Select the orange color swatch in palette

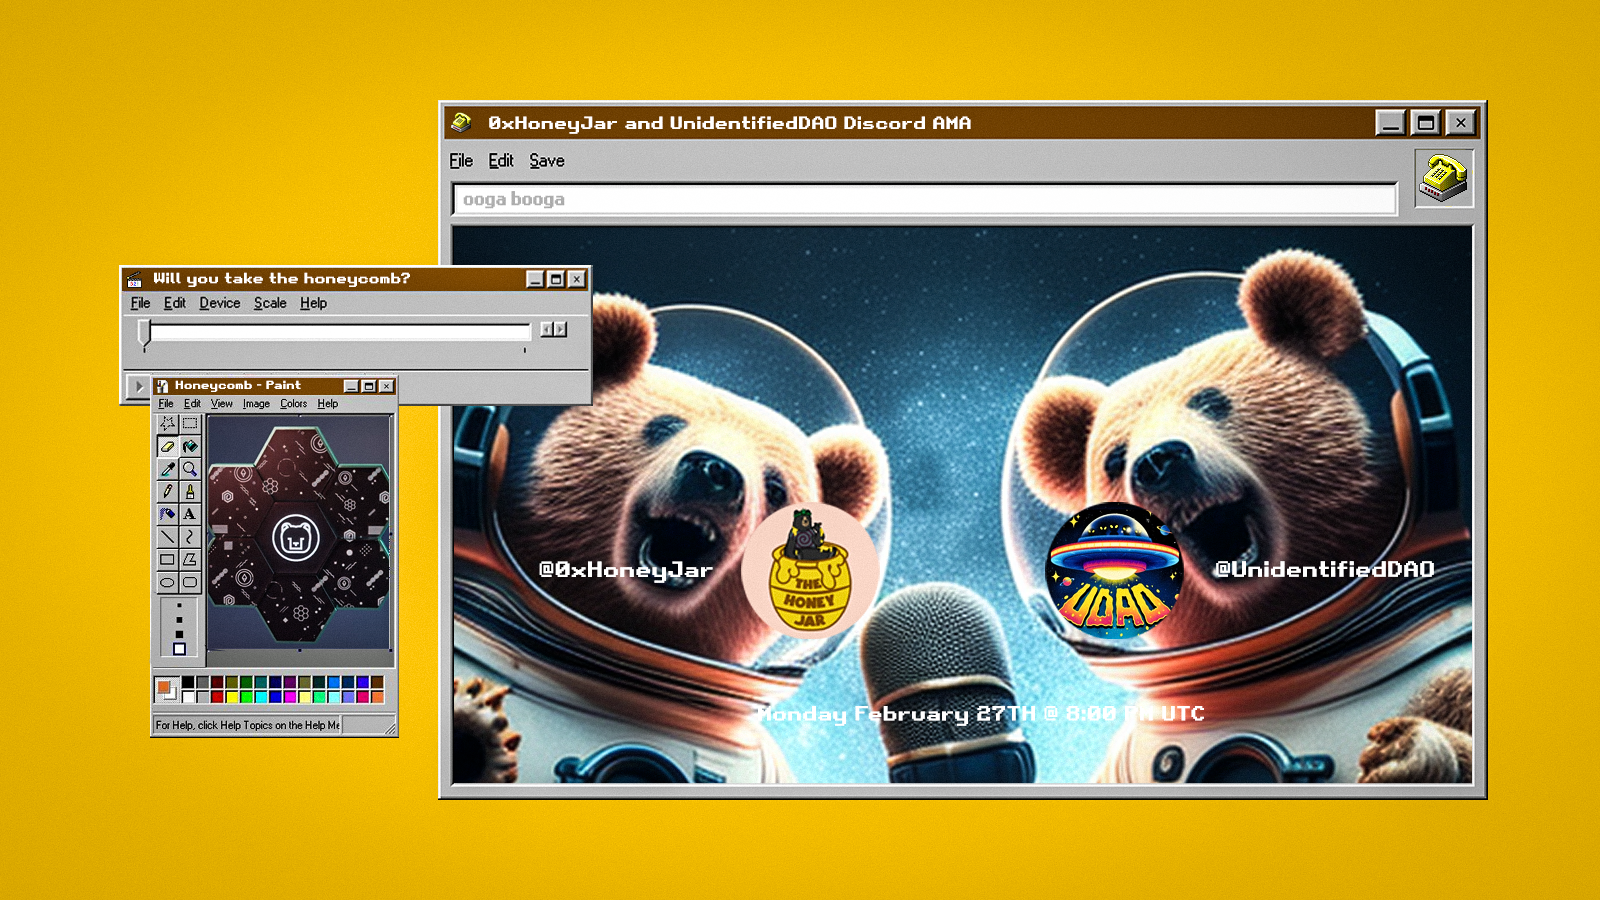tap(377, 696)
